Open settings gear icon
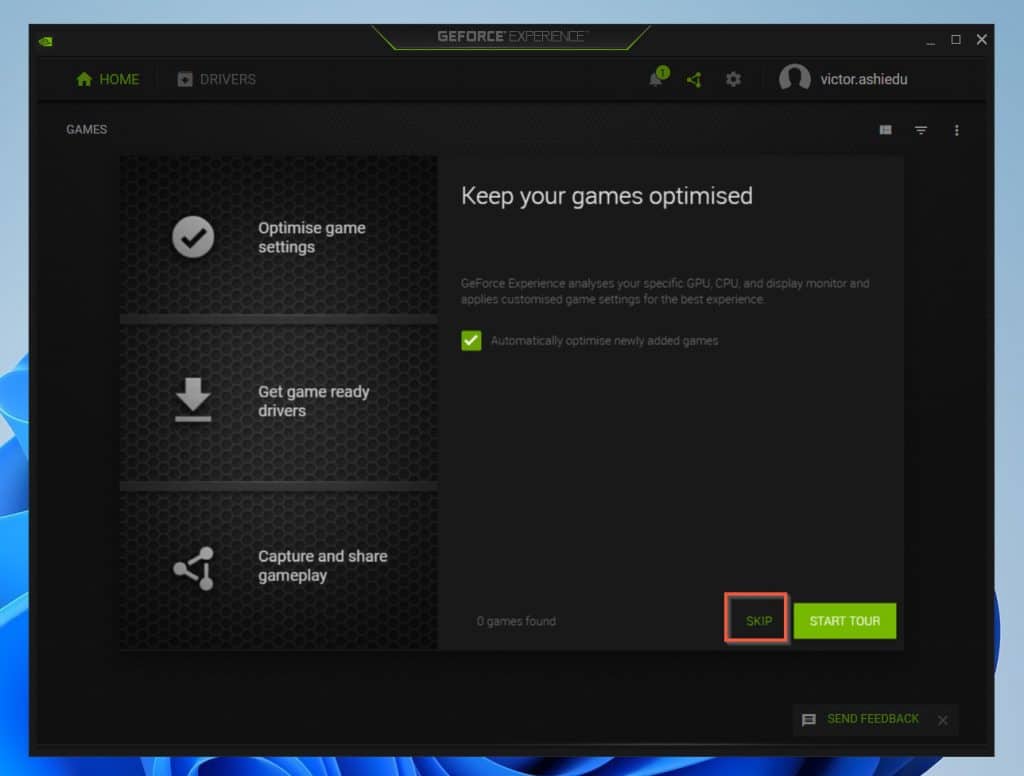Screen dimensions: 1024x776 point(733,80)
